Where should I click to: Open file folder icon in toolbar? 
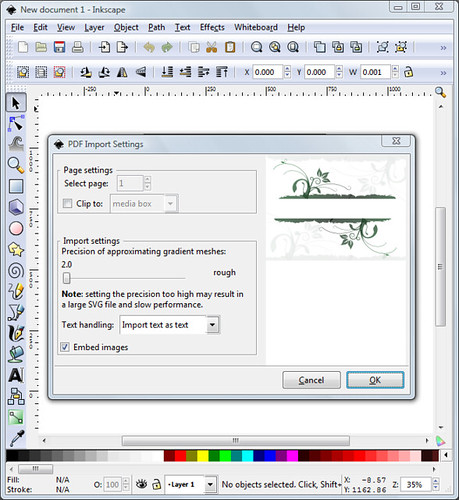click(x=41, y=47)
